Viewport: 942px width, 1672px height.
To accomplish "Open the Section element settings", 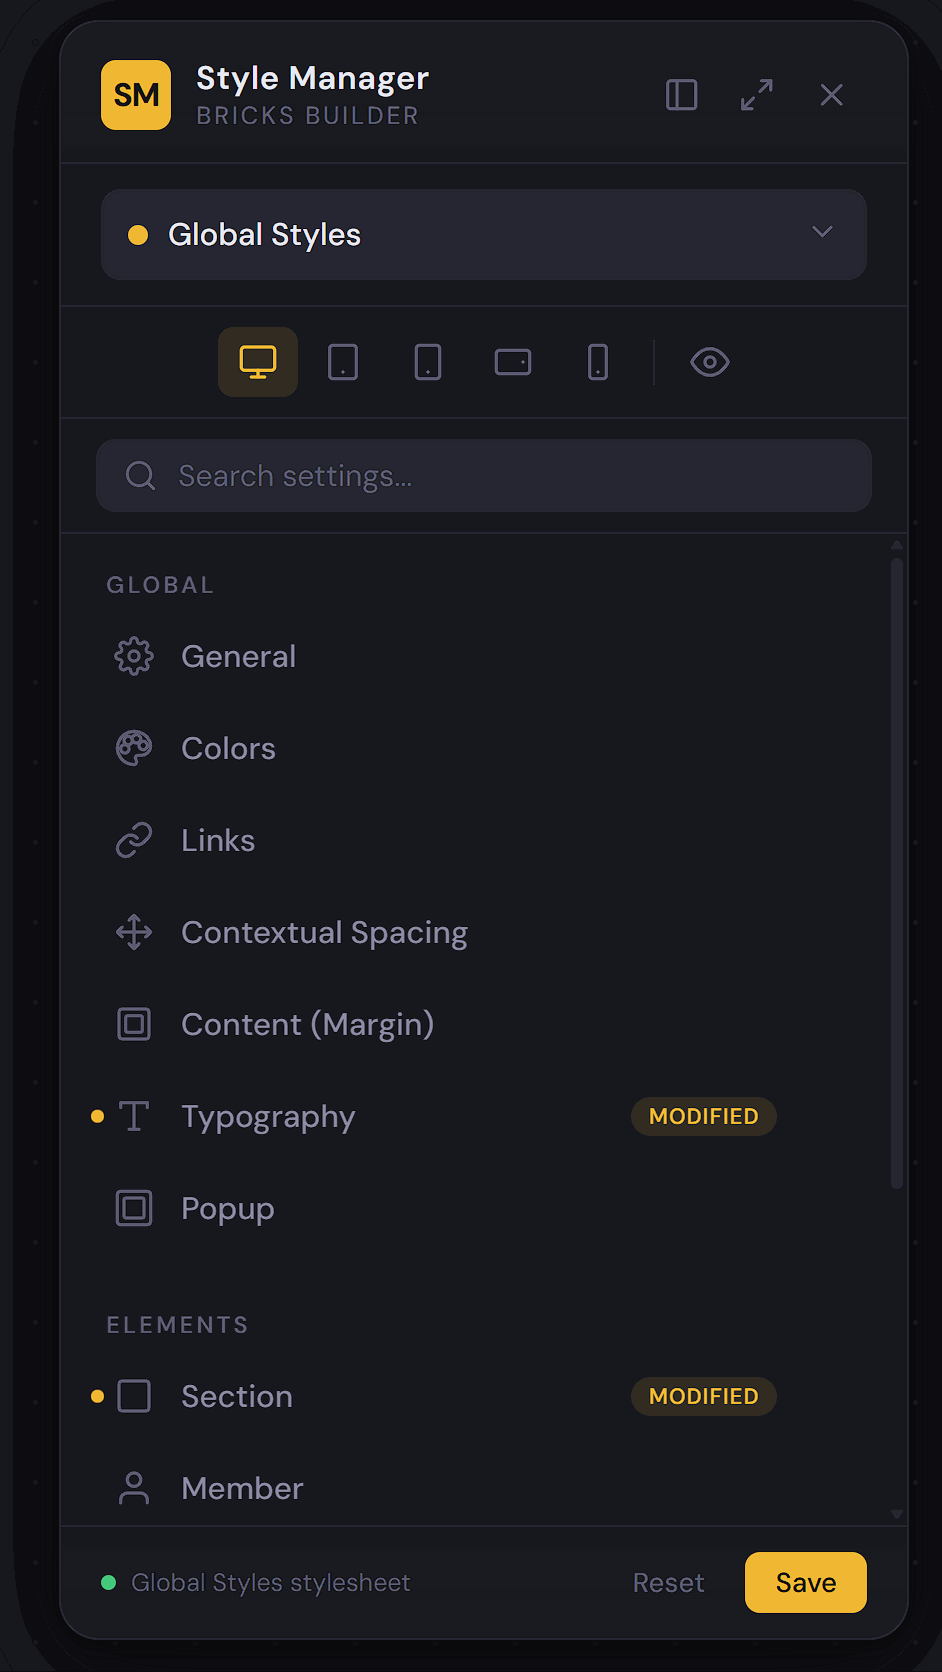I will [237, 1397].
